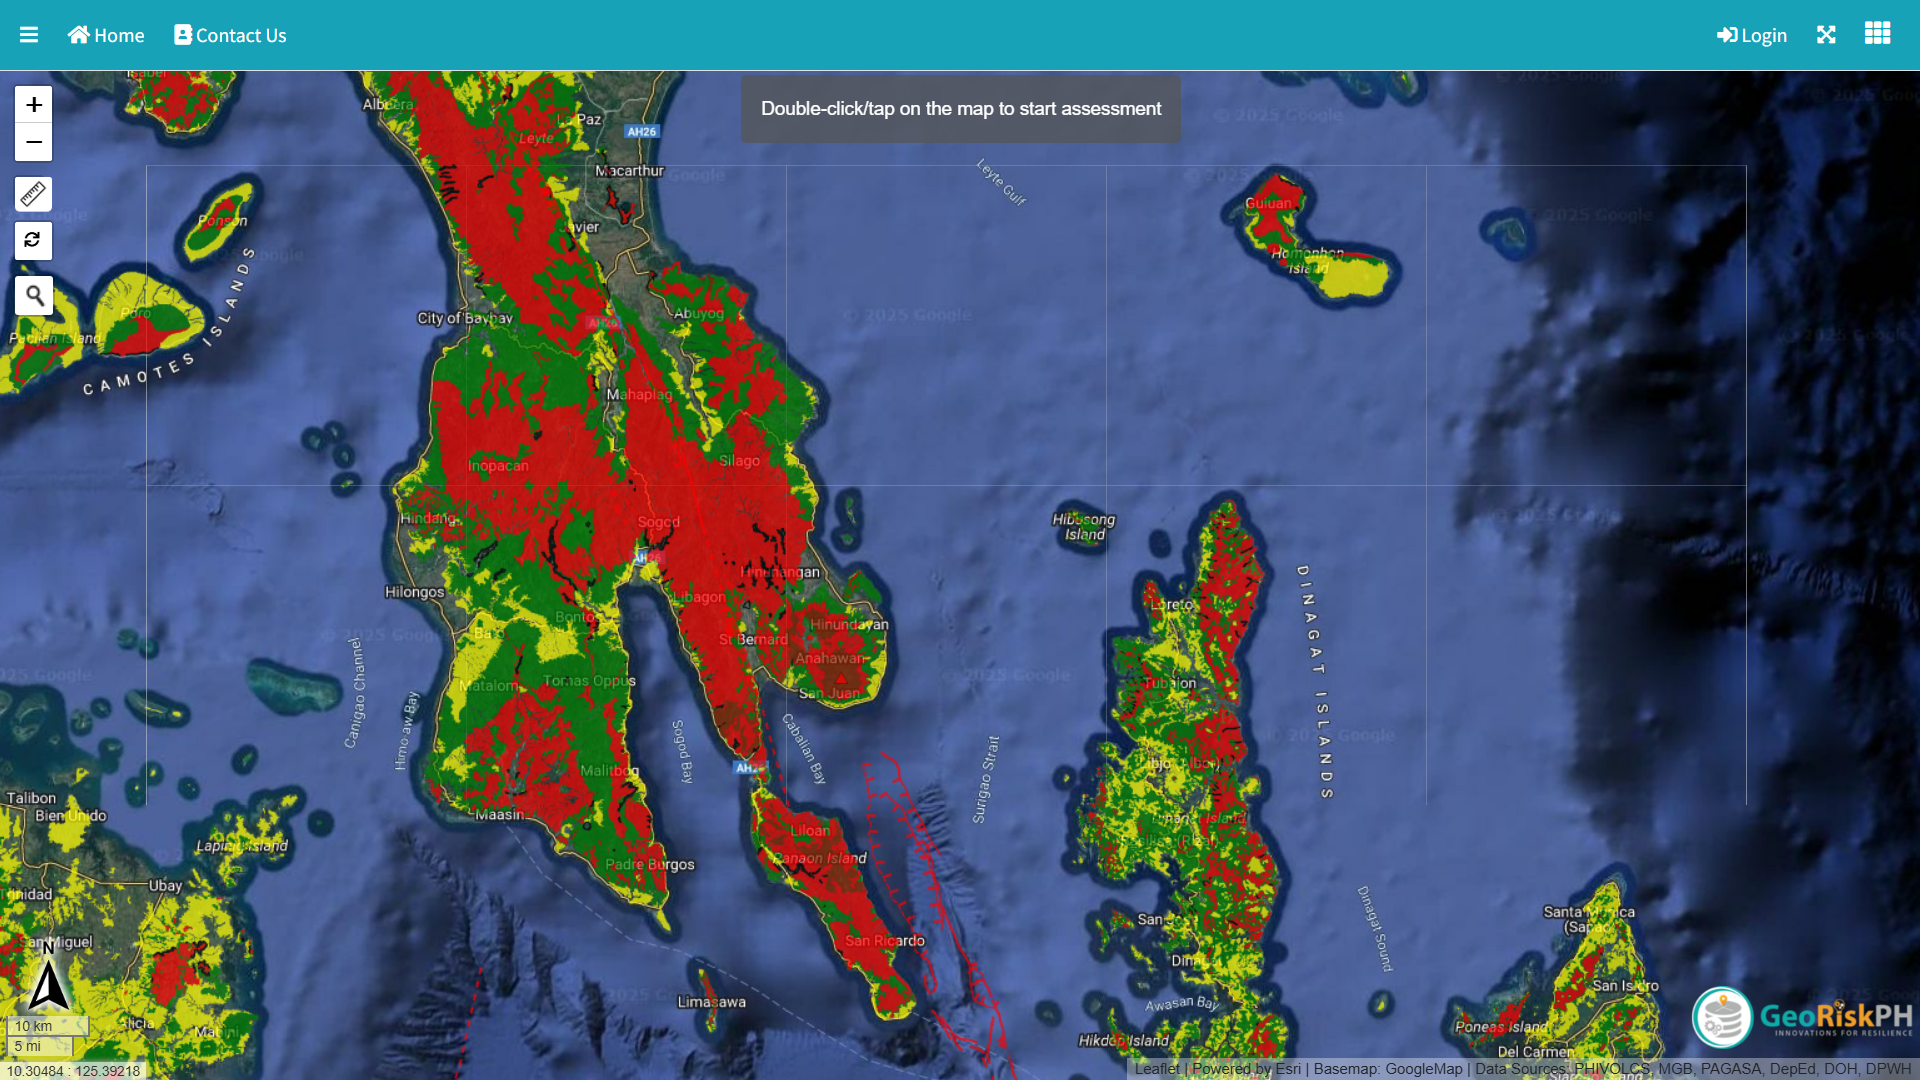Viewport: 1920px width, 1080px height.
Task: Open the map search tool
Action: (34, 296)
